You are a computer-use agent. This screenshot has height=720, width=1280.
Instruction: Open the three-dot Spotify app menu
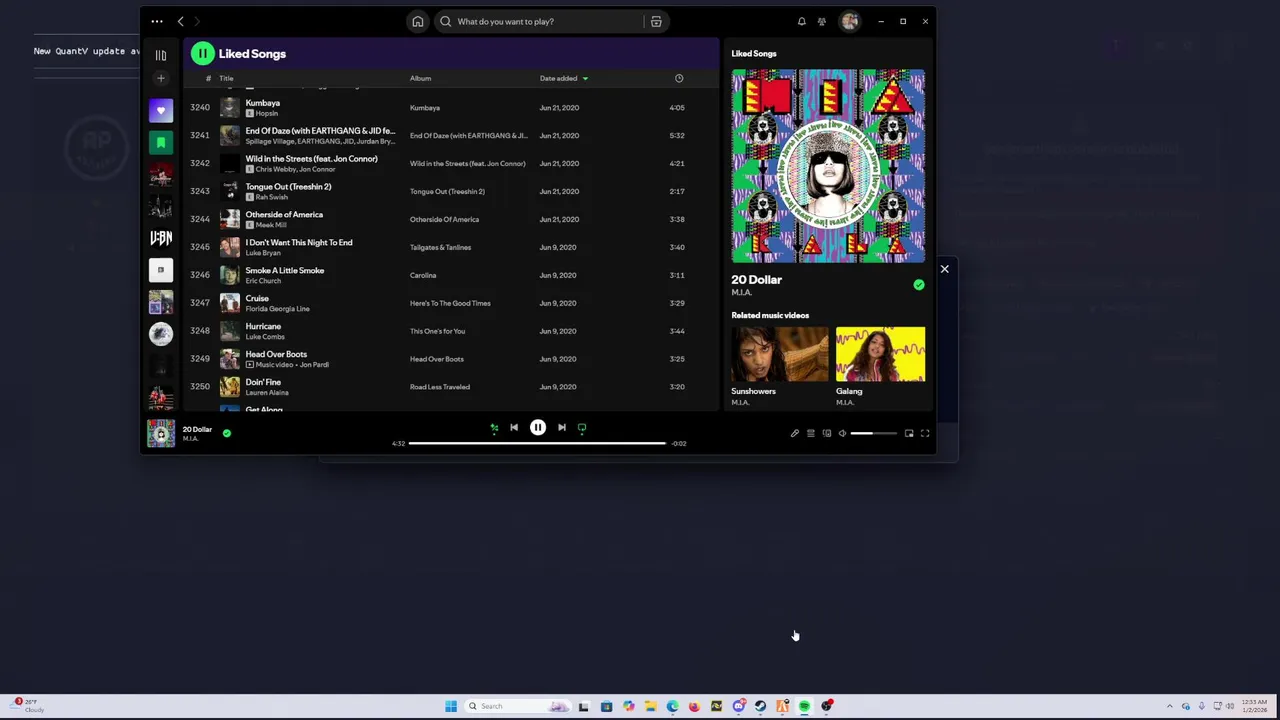tap(157, 21)
